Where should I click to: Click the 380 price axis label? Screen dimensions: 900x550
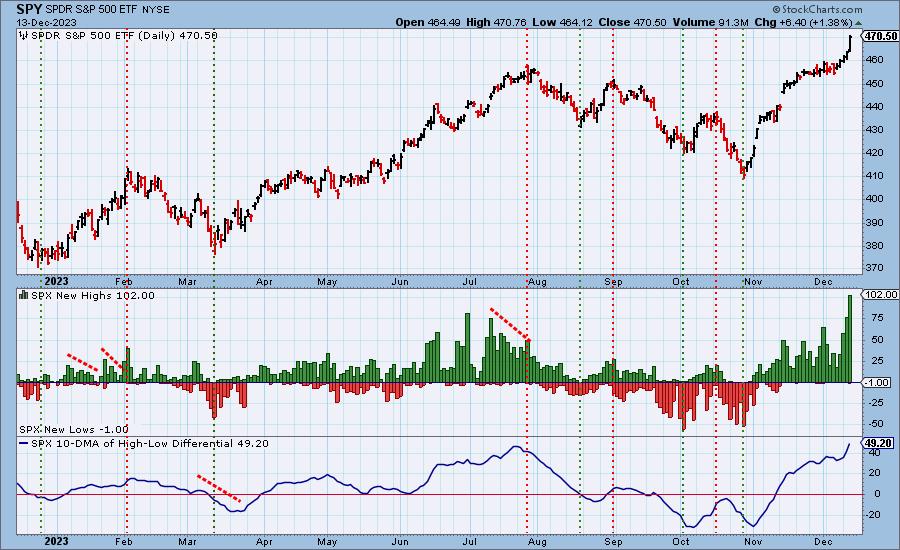click(x=875, y=245)
